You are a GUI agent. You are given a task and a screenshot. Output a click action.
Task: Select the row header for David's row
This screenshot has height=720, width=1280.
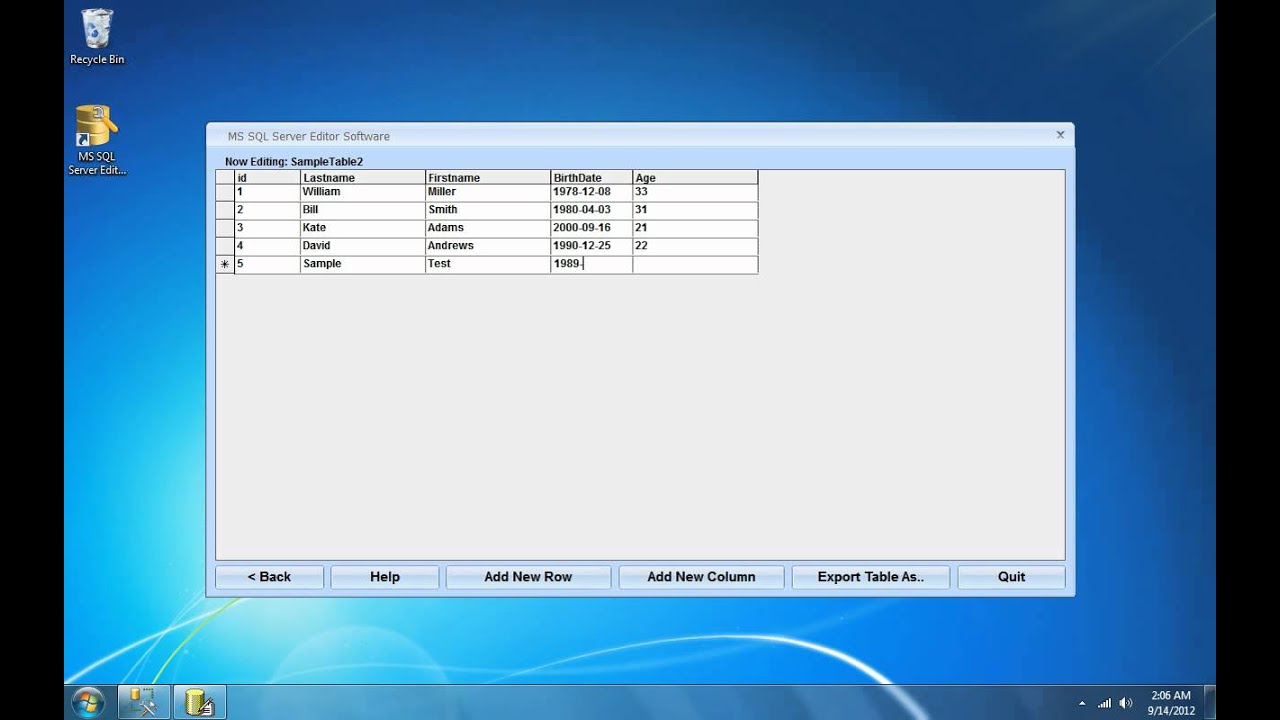(225, 246)
